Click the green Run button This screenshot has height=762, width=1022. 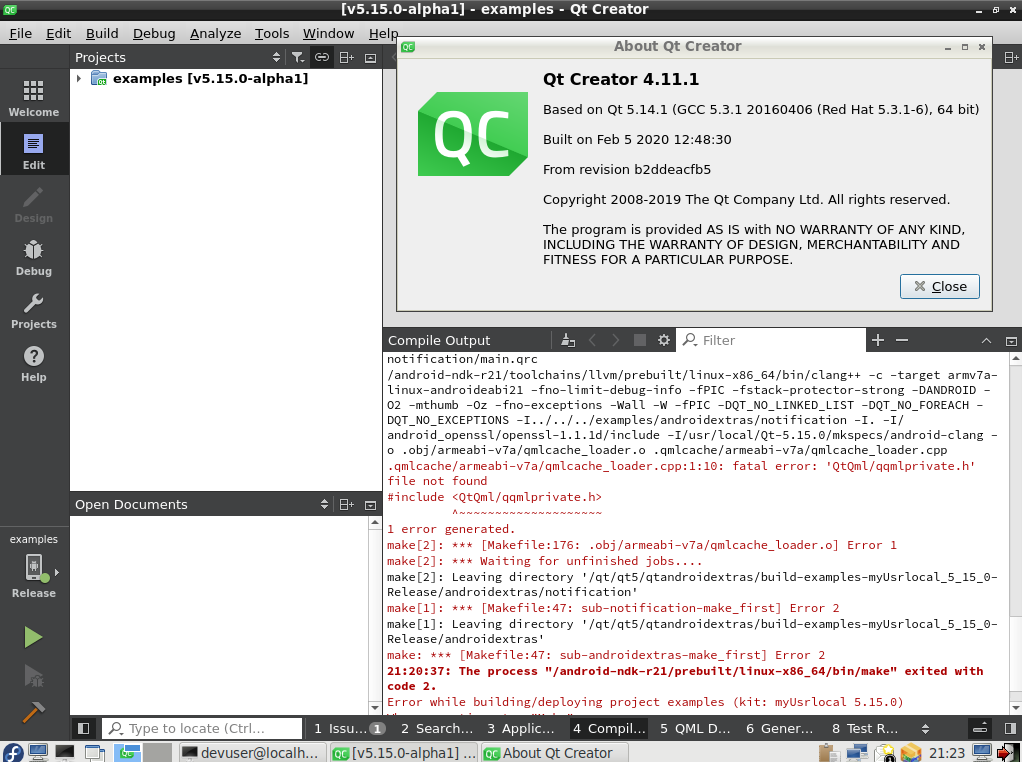(x=33, y=637)
